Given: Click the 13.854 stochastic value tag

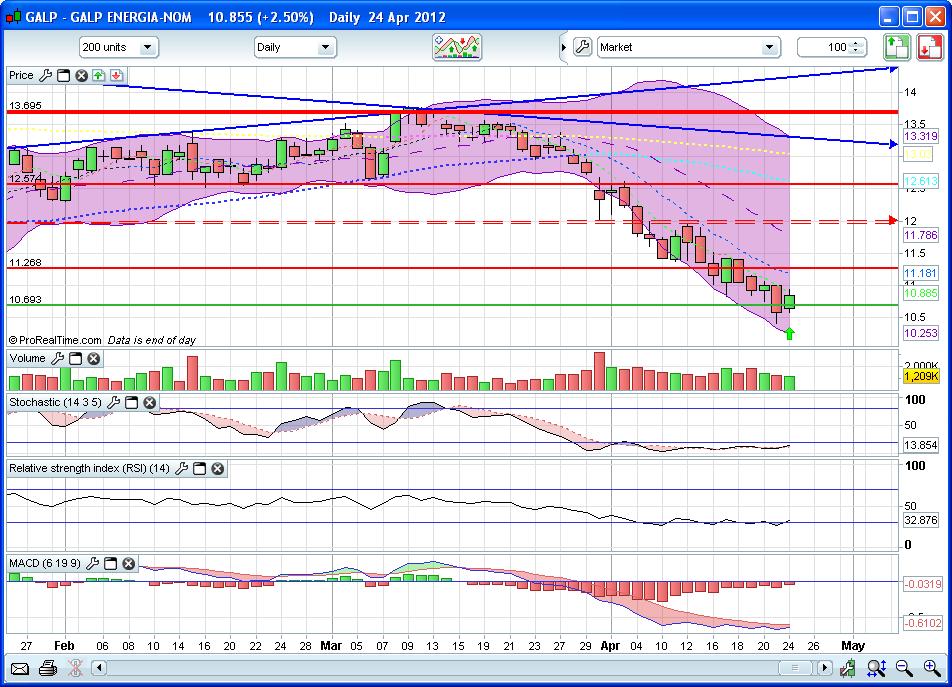Looking at the screenshot, I should point(920,445).
